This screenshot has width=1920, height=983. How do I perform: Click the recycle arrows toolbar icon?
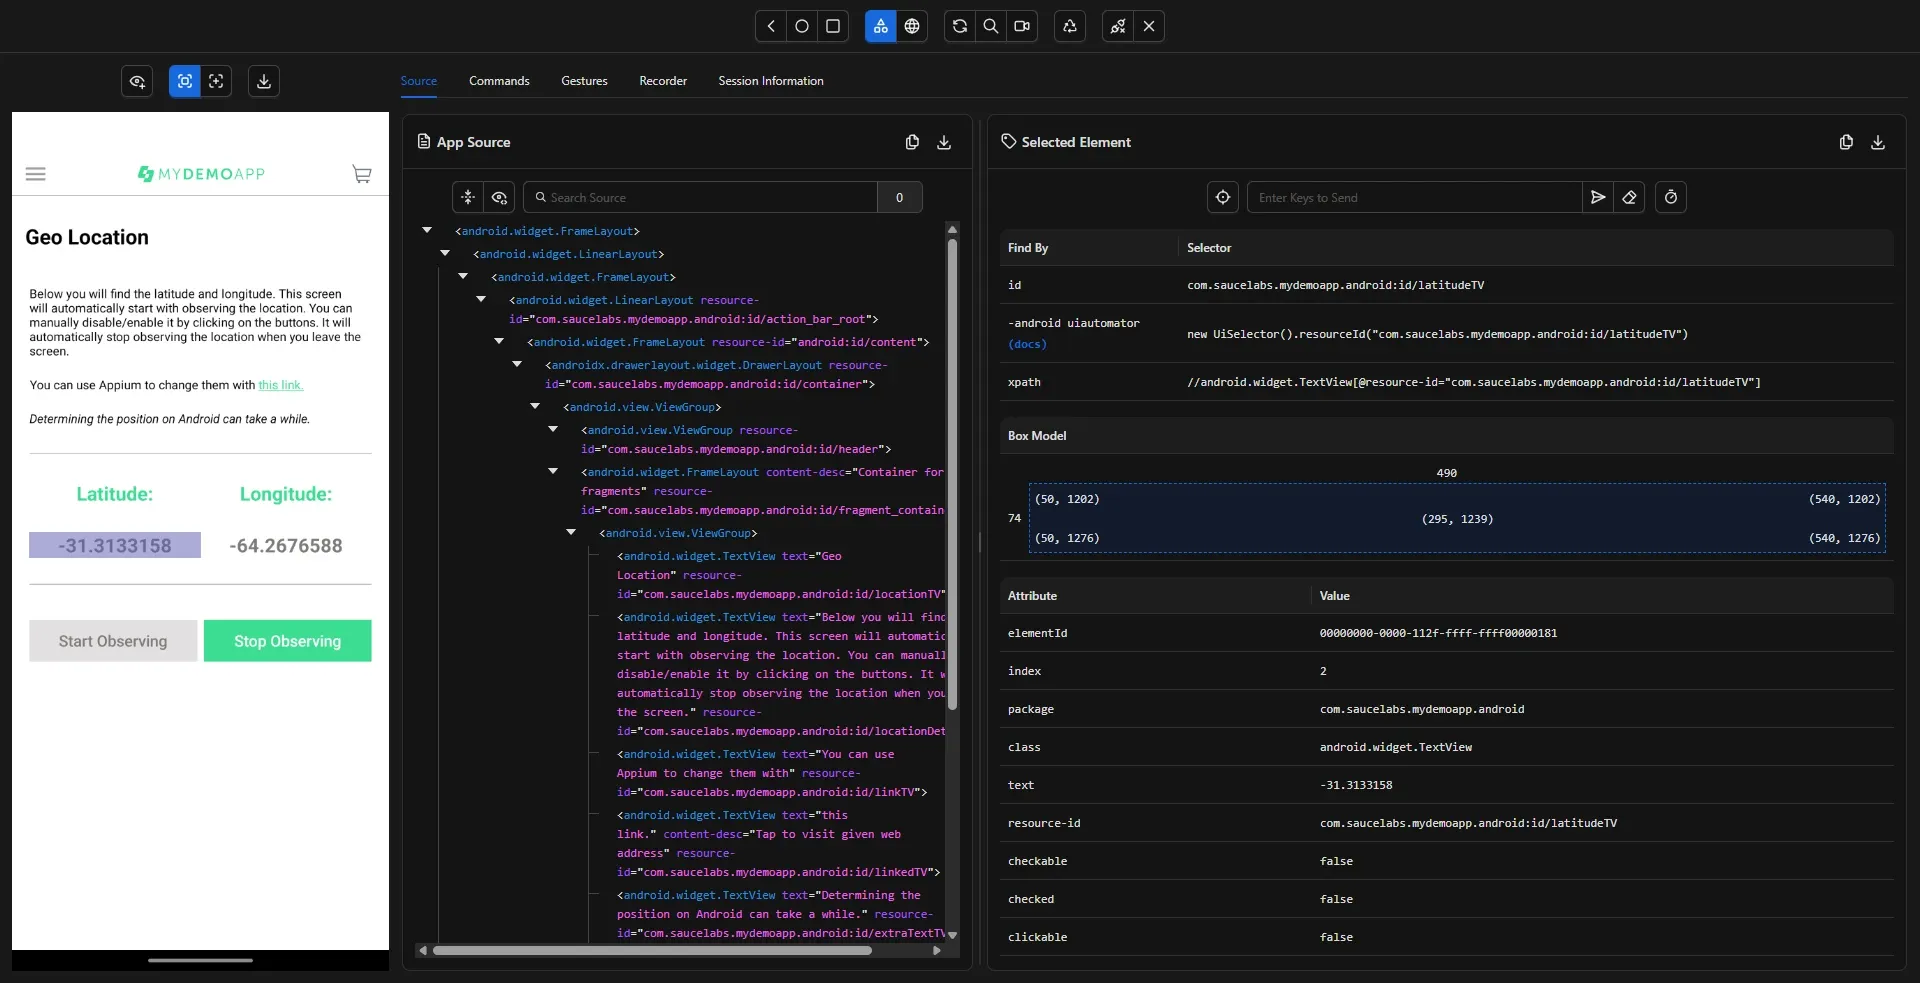click(1070, 26)
